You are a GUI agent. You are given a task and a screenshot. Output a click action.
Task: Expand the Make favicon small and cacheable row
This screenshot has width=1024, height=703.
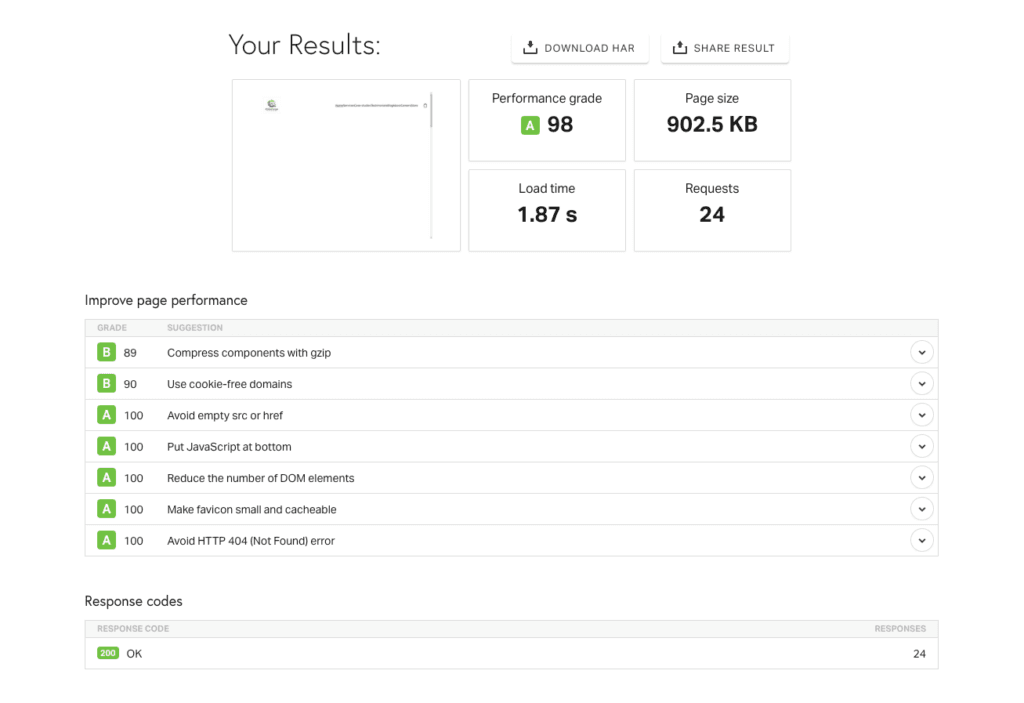click(921, 509)
